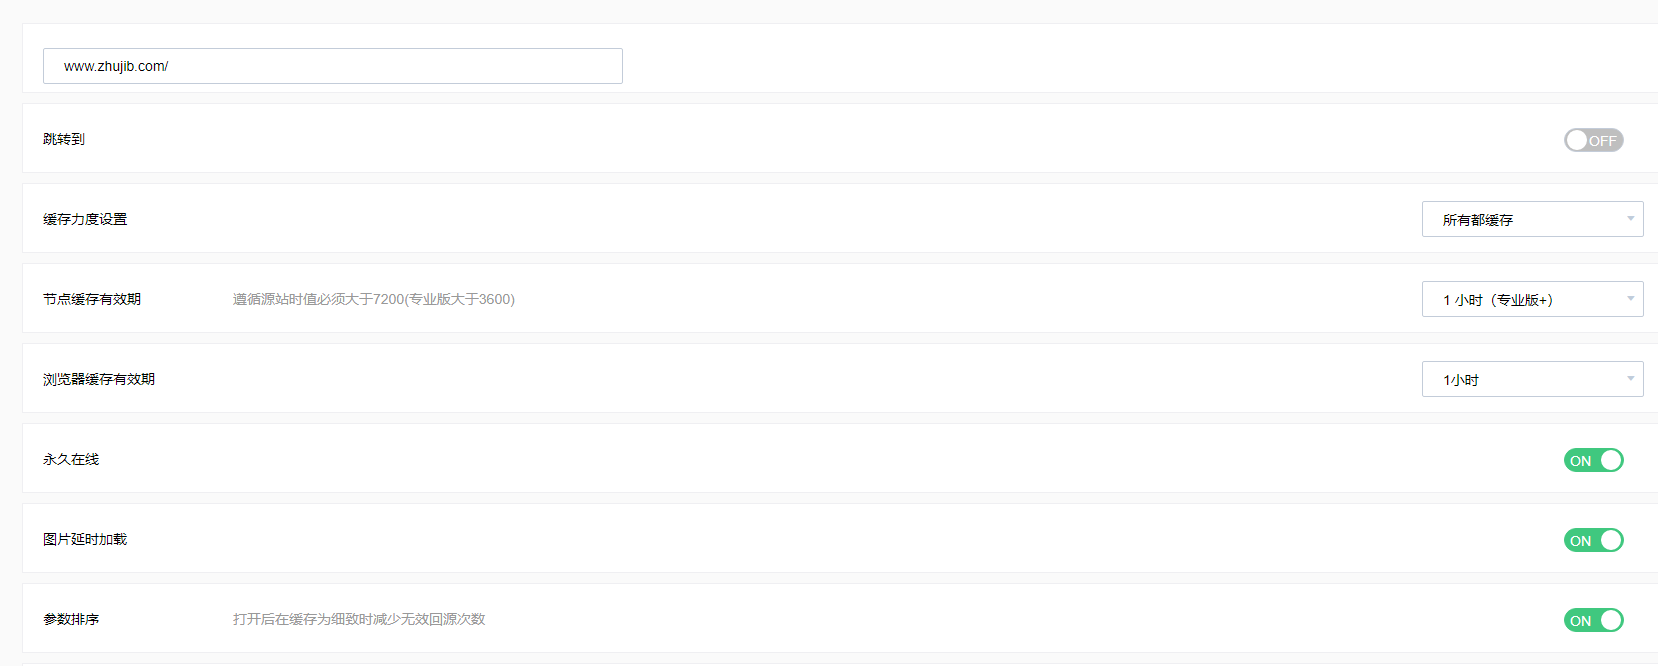Click the 跳转到 label

64,139
